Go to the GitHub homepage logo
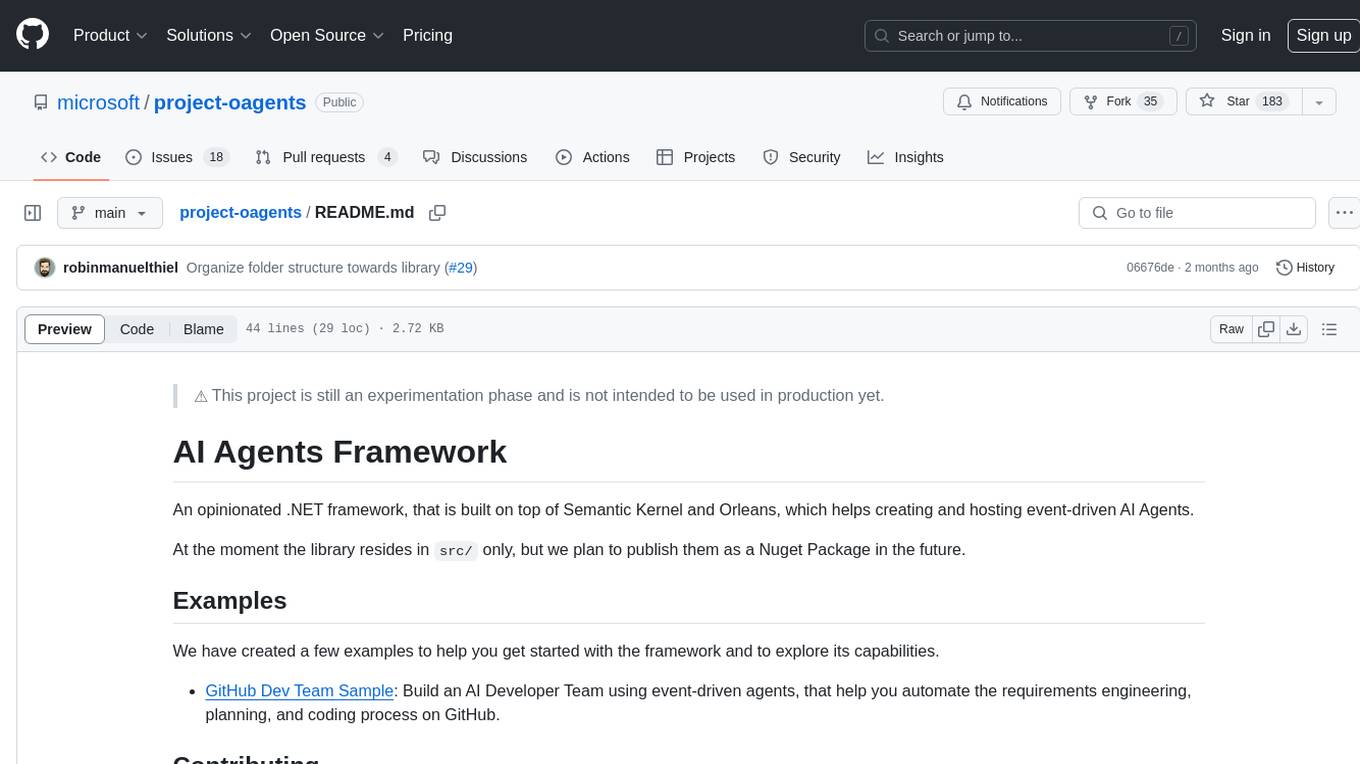The image size is (1360, 764). (33, 35)
